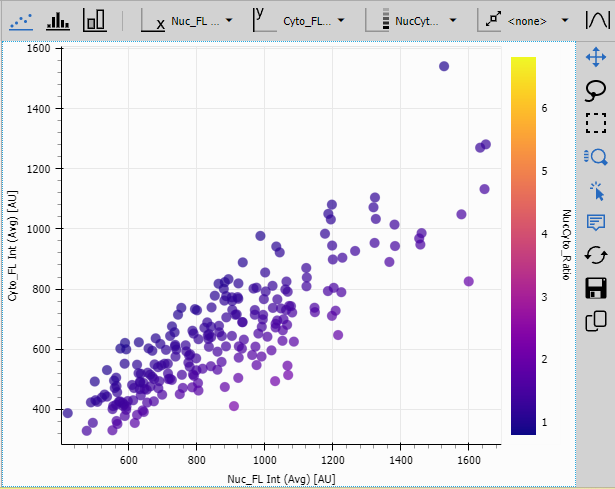Select the zoom magnifier tool

click(596, 157)
